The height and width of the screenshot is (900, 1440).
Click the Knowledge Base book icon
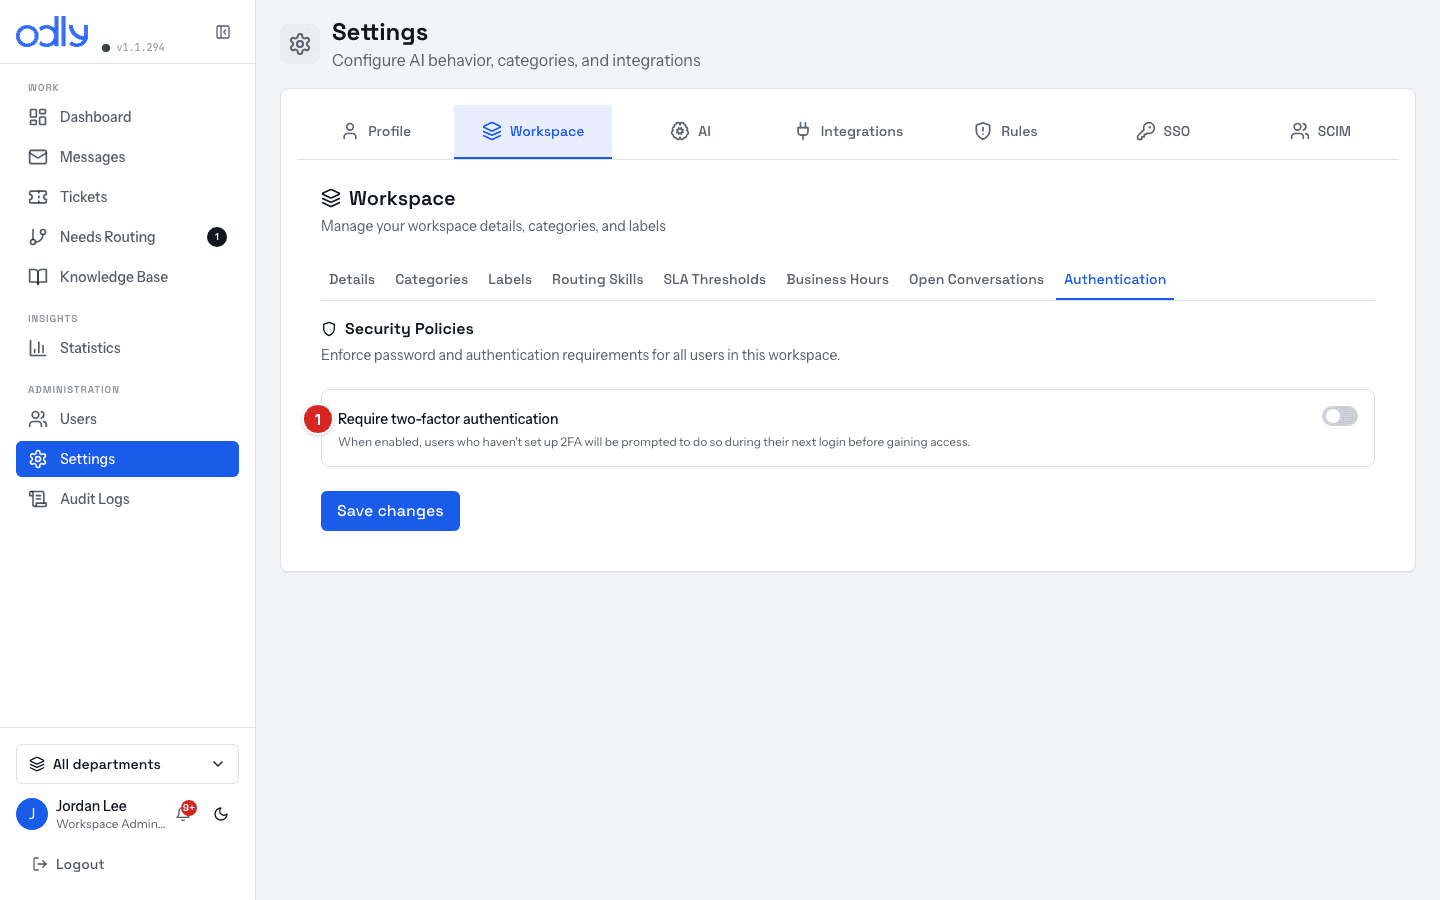tap(38, 277)
